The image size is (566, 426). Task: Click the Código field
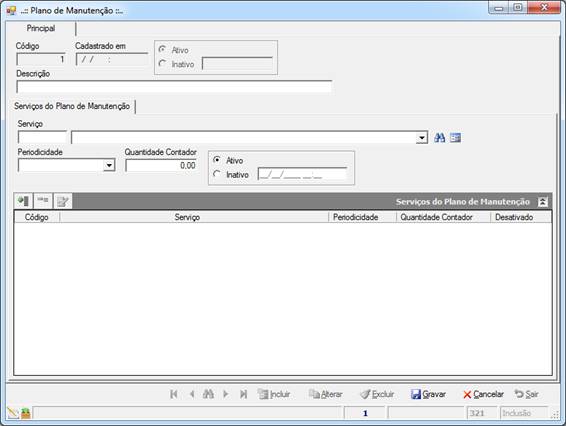tap(41, 59)
